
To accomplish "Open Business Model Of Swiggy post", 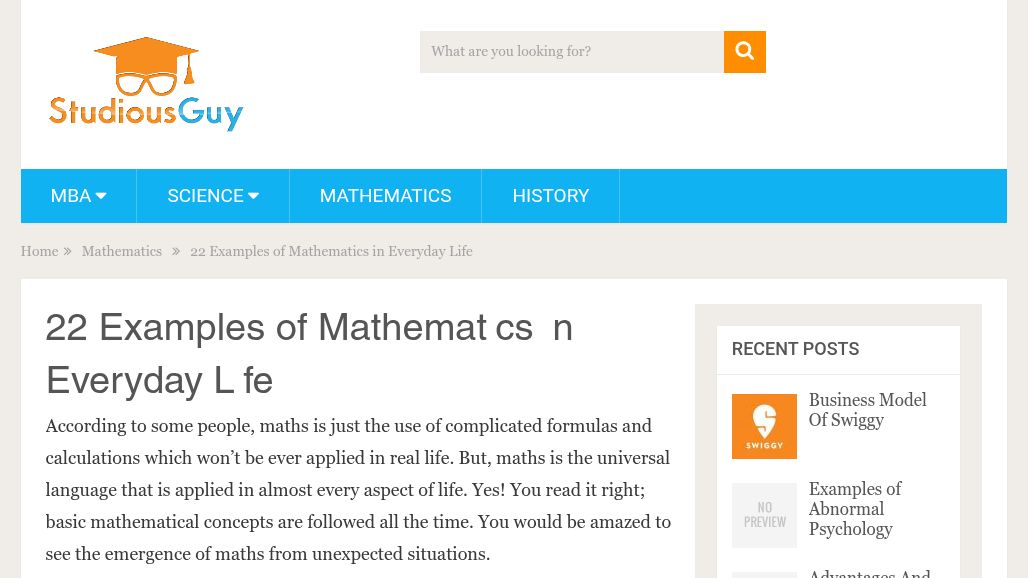I will [x=867, y=410].
